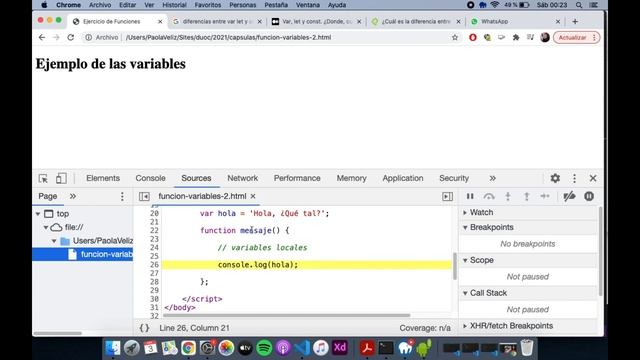Open the Network tab
Screen dimensions: 640x360
coord(242,178)
